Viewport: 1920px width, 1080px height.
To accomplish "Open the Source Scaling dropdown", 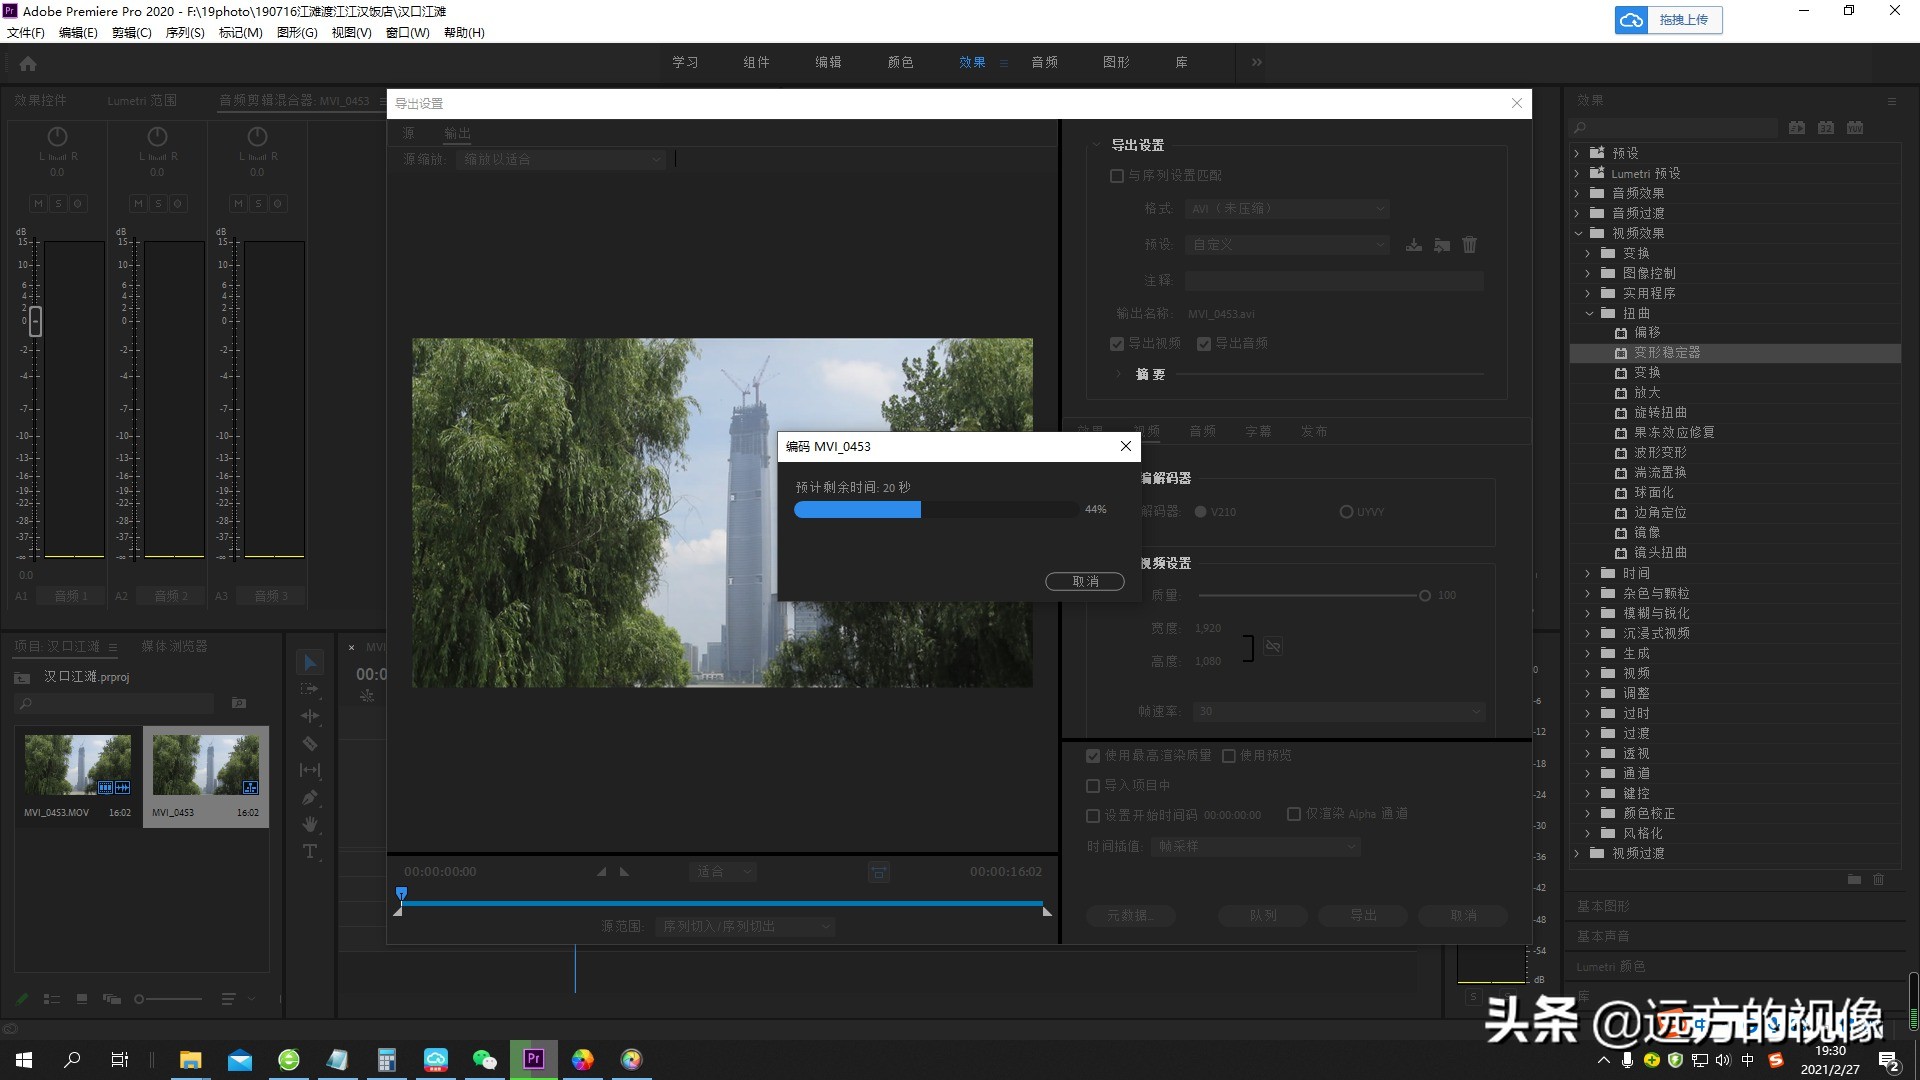I will pos(561,159).
